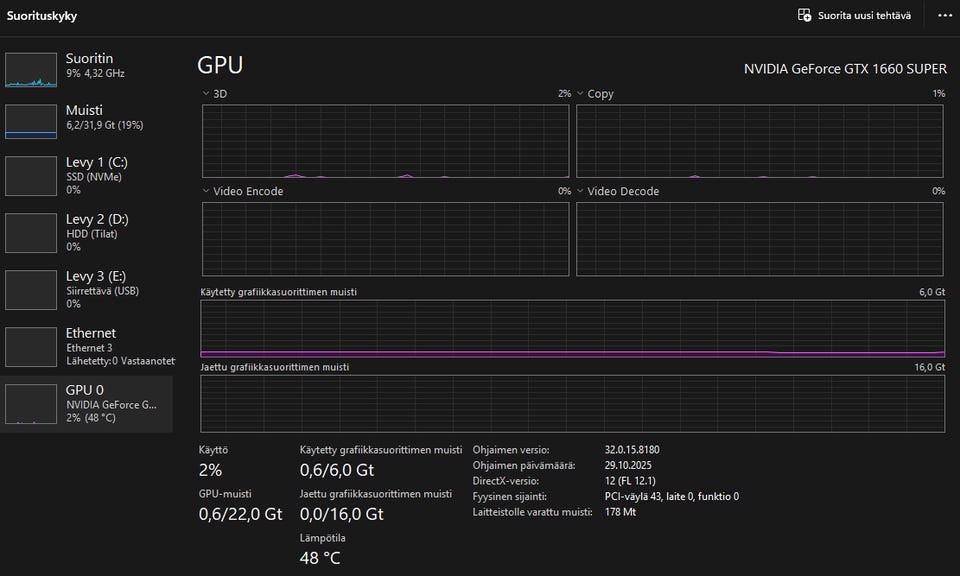This screenshot has height=576, width=960.
Task: Select the Muisti memory mini graph
Action: 32,121
